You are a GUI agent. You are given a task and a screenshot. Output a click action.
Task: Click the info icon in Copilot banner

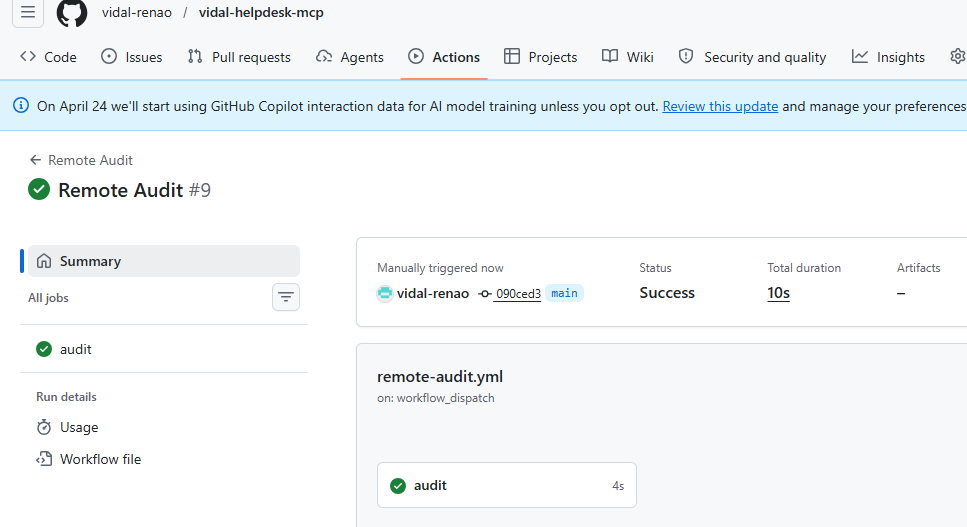[x=21, y=105]
